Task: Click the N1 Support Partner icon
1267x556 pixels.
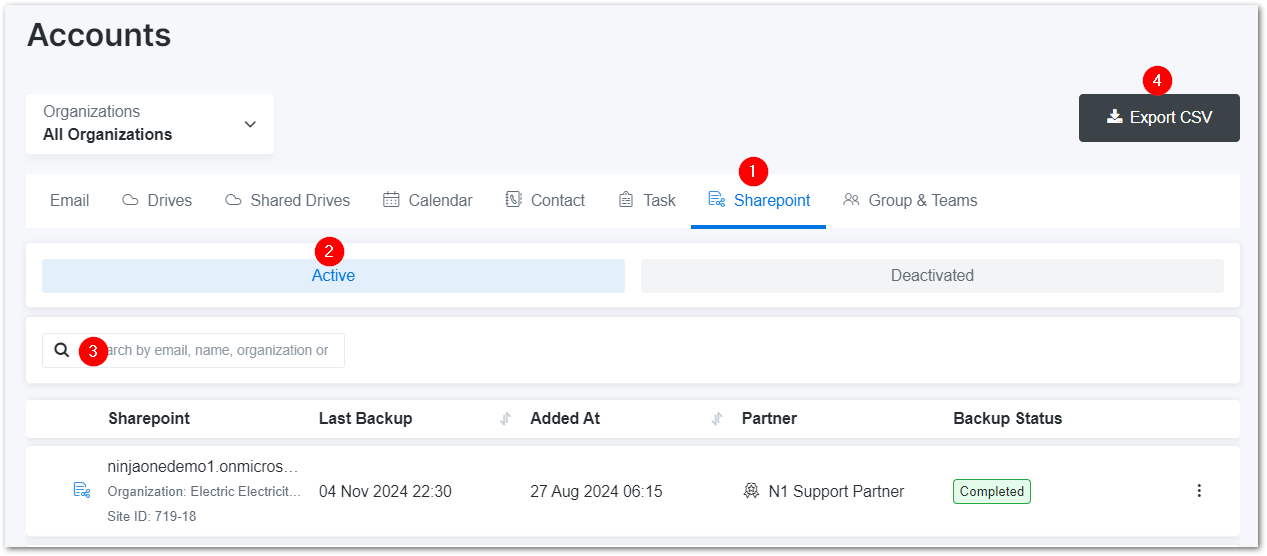Action: [751, 491]
